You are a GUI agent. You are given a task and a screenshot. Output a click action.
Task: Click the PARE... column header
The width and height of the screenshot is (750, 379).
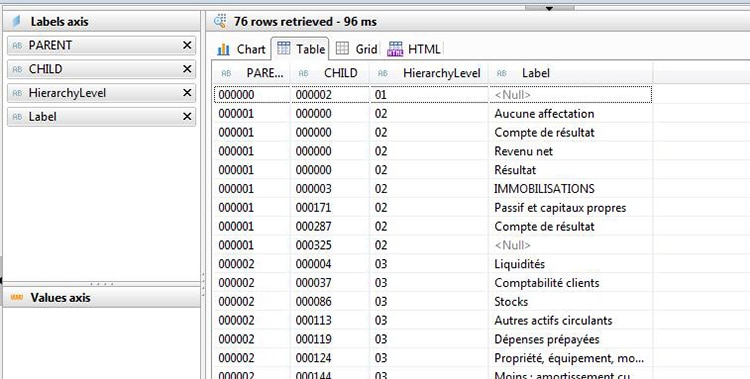coord(252,73)
